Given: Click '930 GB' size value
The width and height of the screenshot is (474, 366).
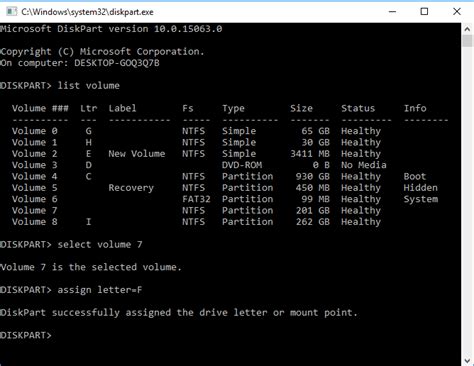Looking at the screenshot, I should (312, 176).
